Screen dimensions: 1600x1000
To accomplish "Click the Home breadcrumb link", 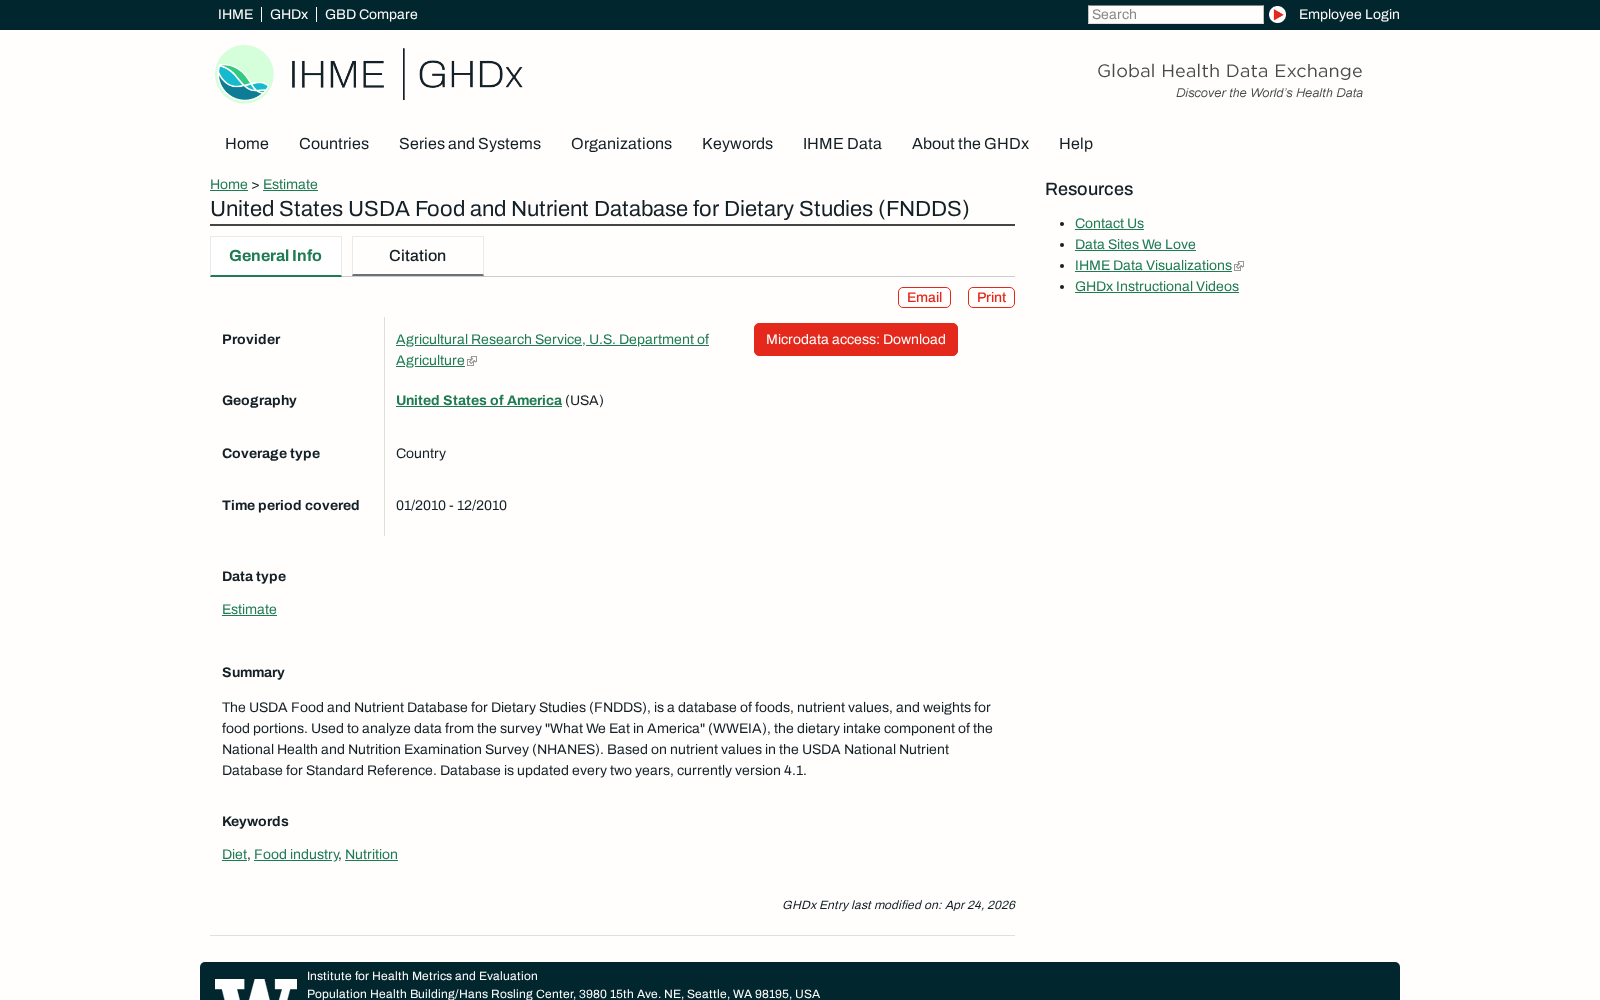I will click(x=229, y=184).
